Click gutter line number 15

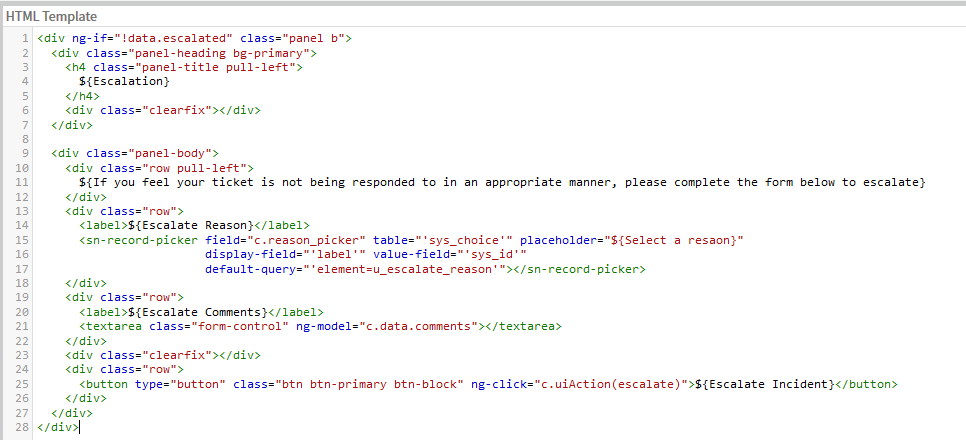[22, 240]
